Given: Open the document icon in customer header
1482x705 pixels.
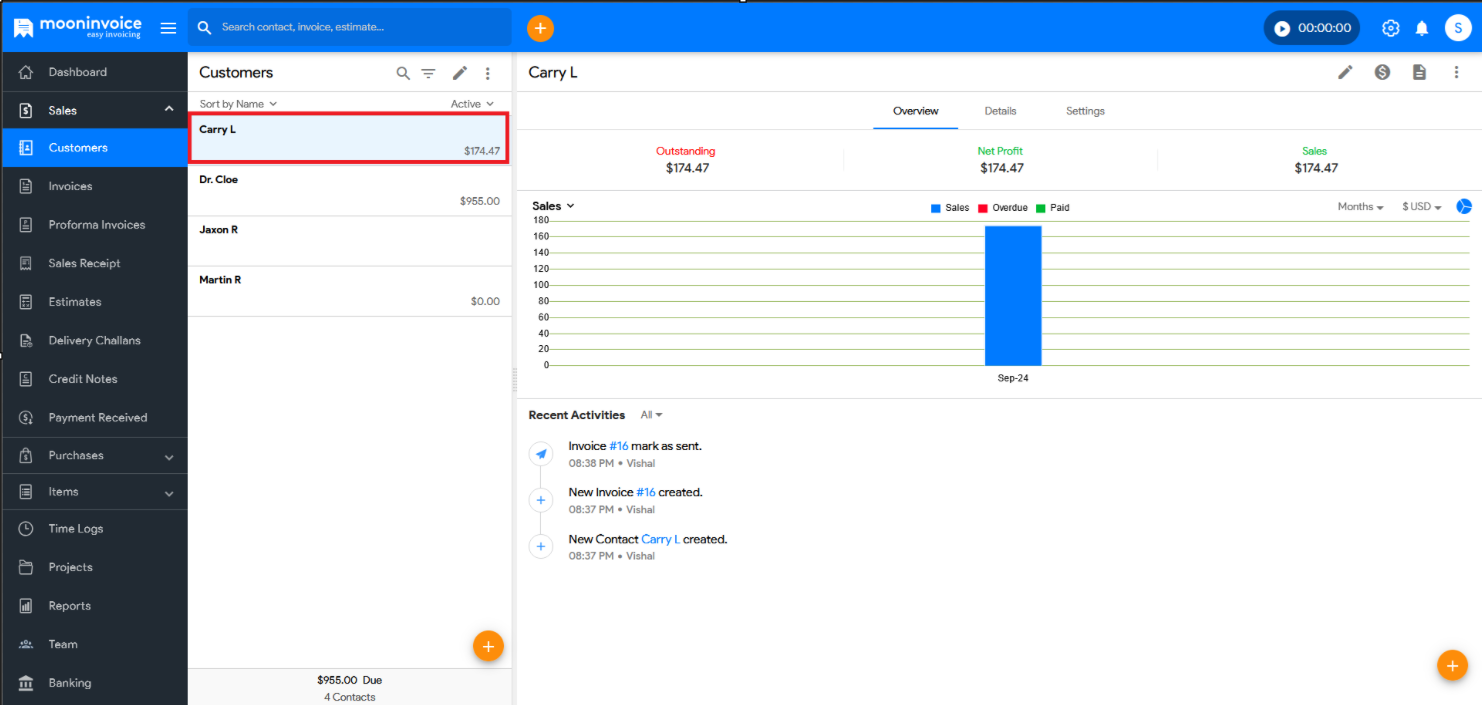Looking at the screenshot, I should (1419, 72).
